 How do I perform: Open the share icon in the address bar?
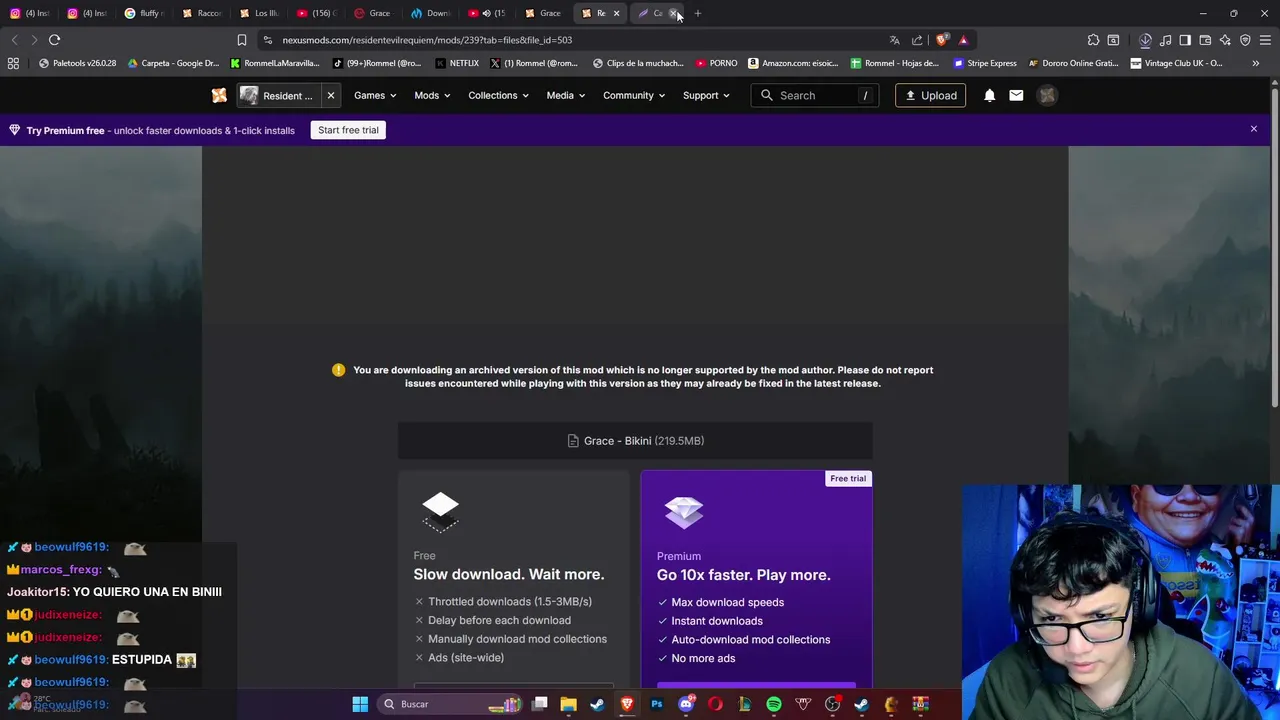pyautogui.click(x=917, y=40)
